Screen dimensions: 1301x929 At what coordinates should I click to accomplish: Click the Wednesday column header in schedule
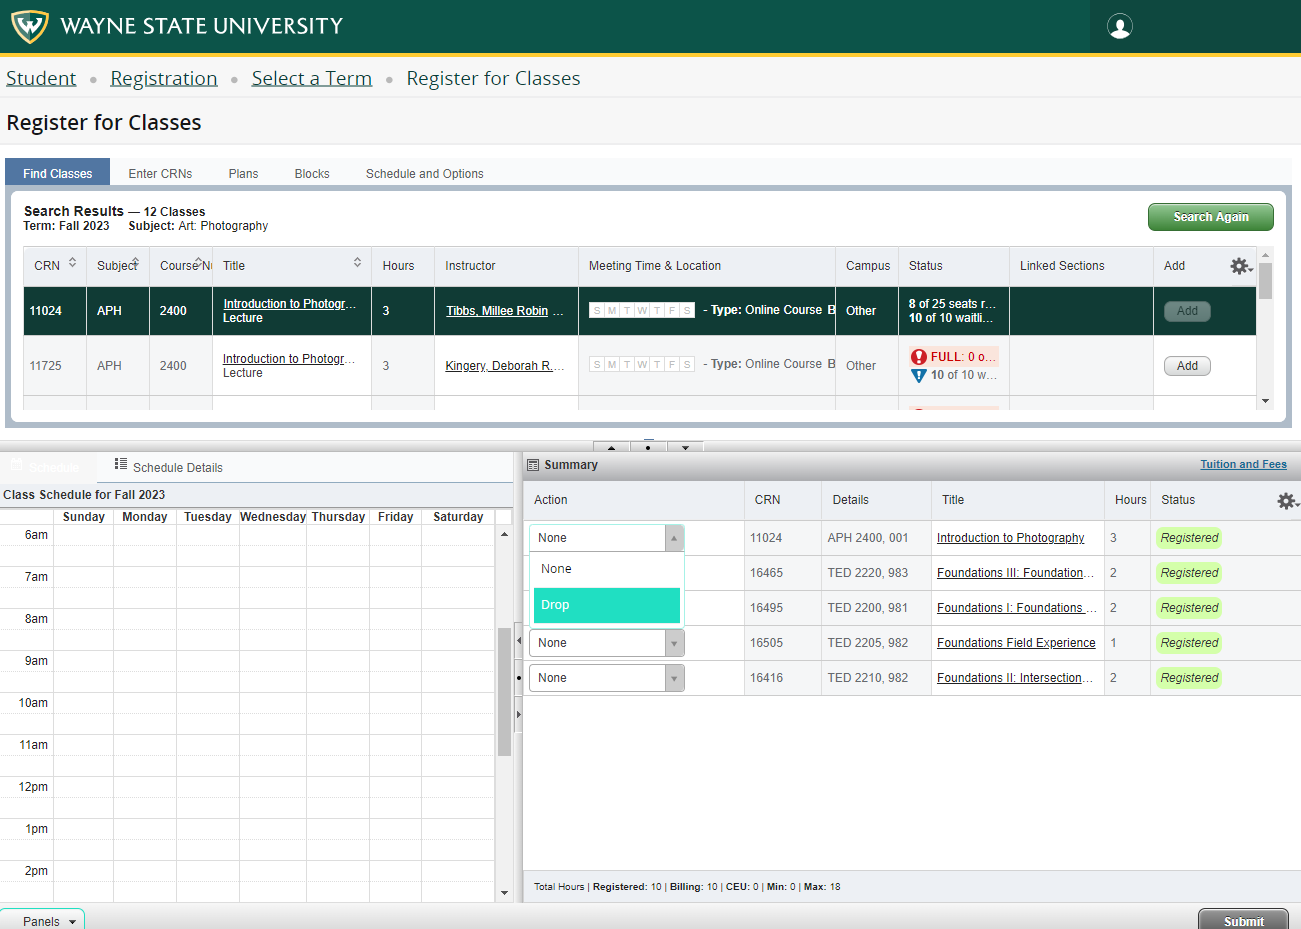pyautogui.click(x=273, y=517)
